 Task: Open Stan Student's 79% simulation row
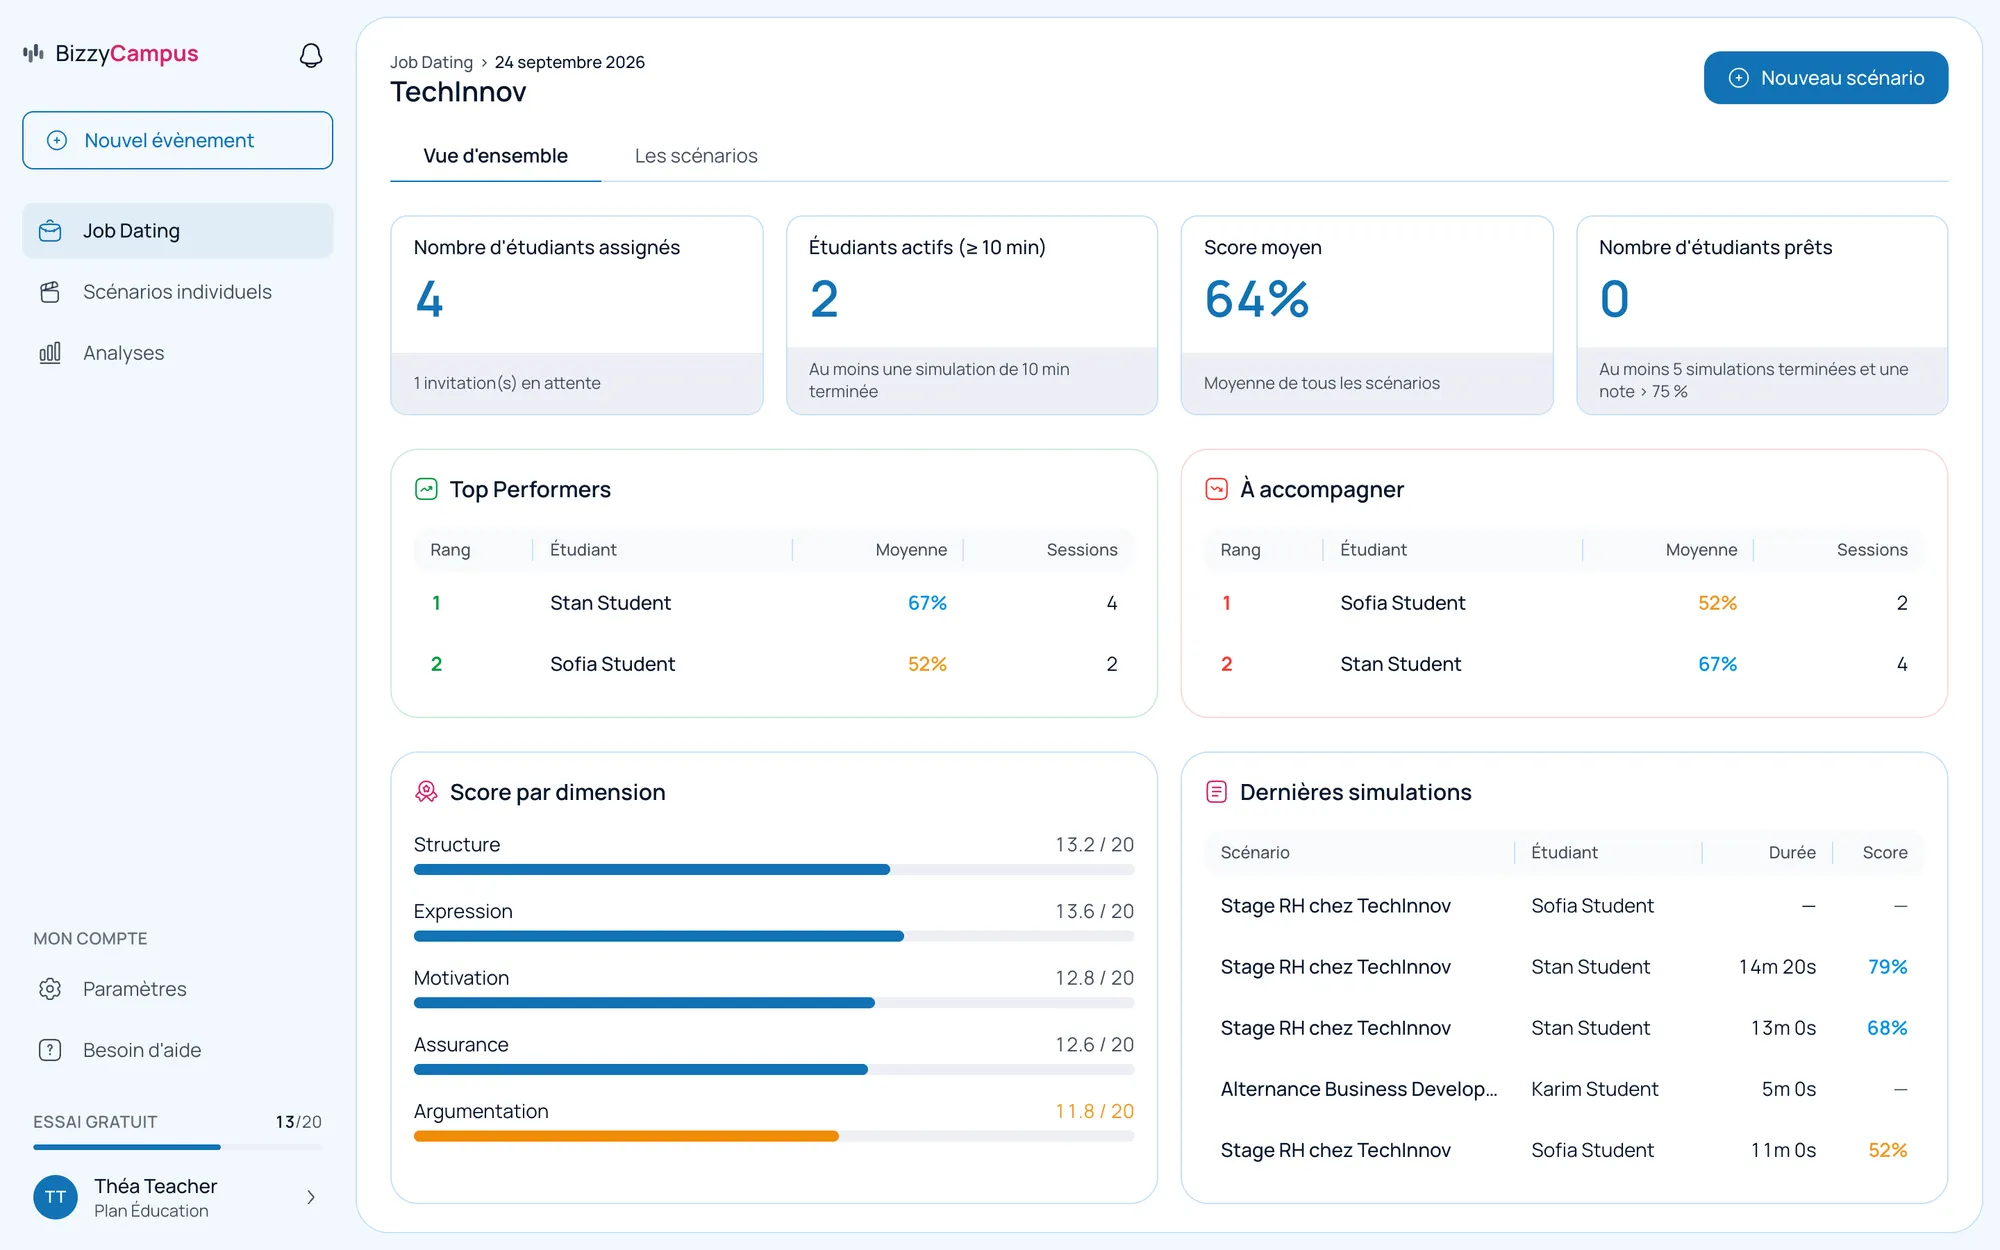[1564, 967]
